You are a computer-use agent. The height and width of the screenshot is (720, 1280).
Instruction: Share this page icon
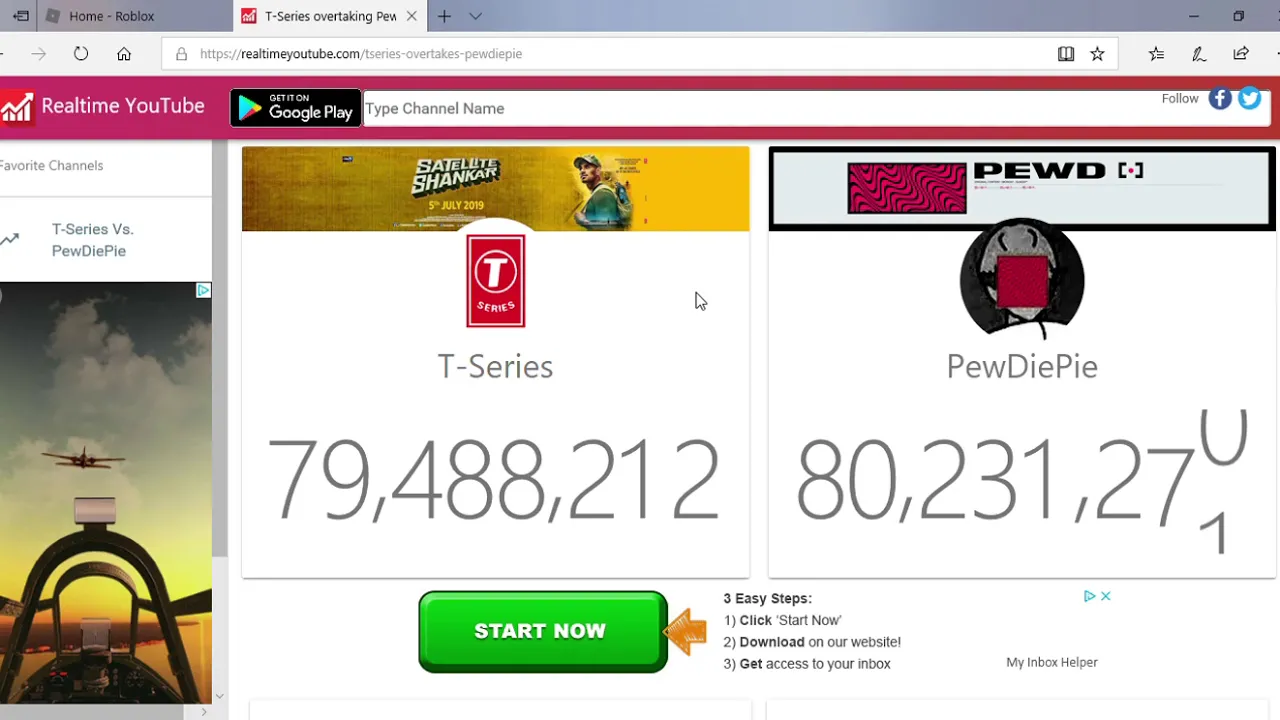point(1241,54)
